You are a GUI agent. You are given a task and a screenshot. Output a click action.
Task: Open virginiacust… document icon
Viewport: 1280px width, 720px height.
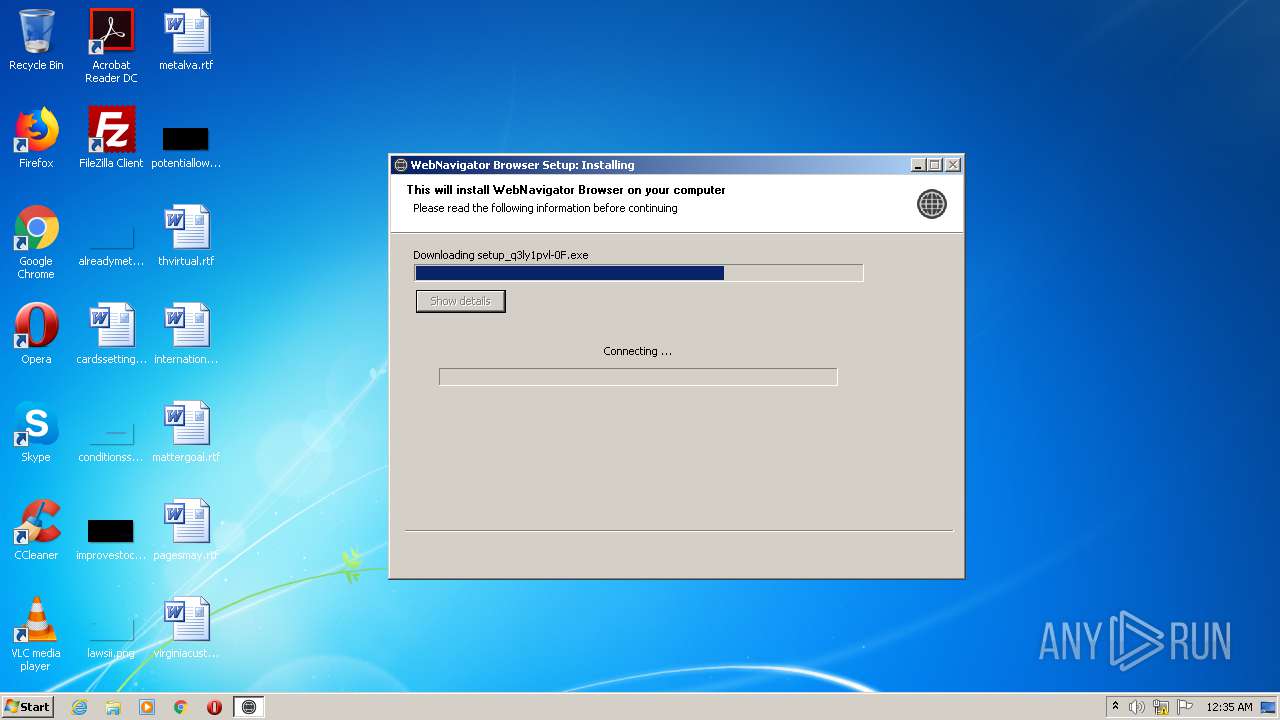tap(186, 629)
